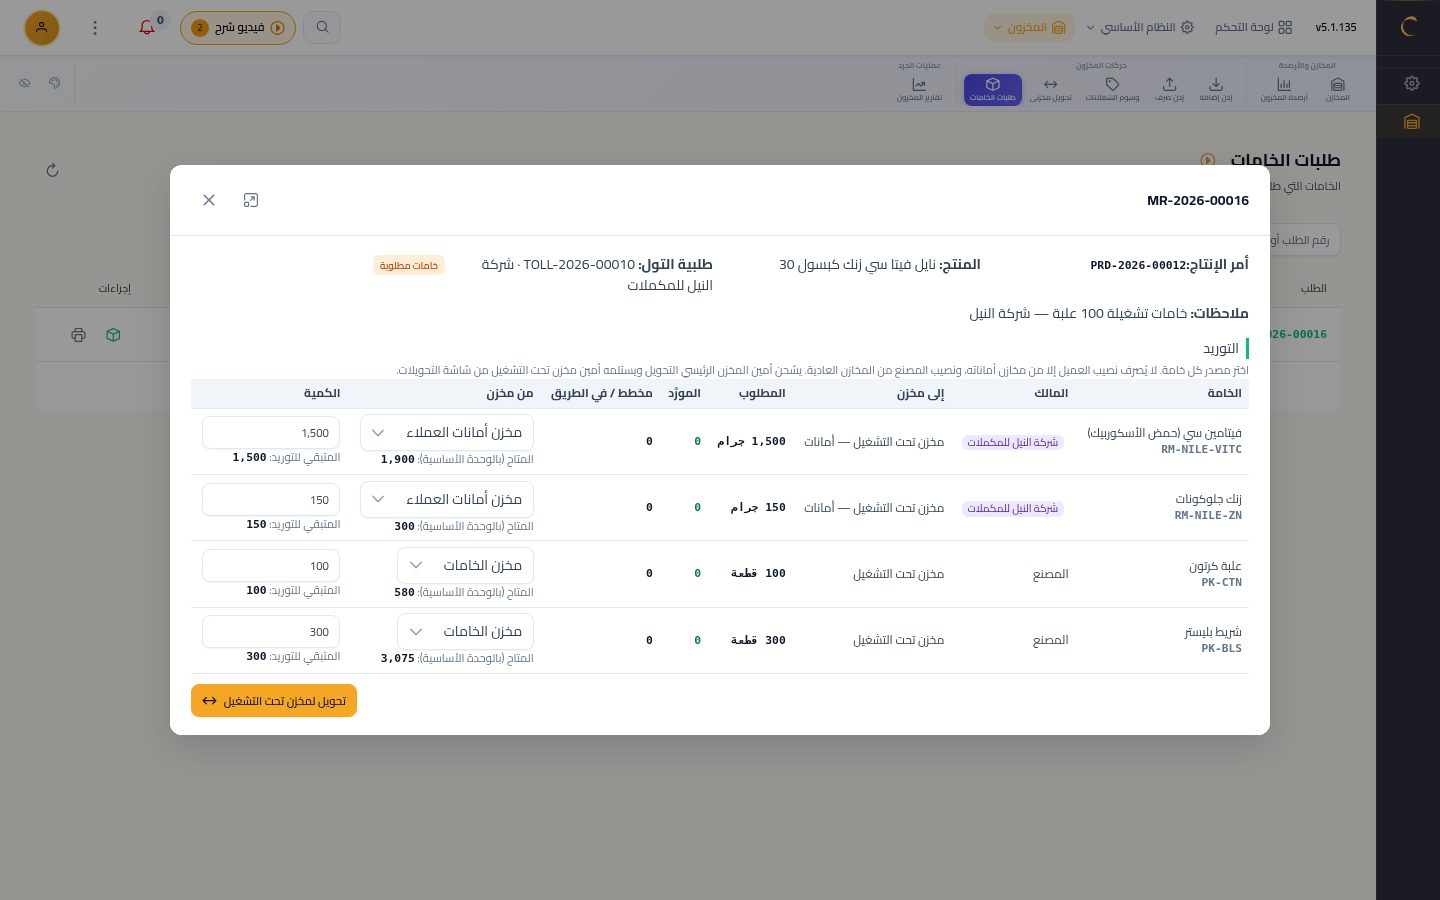Refresh the requests list

tap(52, 170)
